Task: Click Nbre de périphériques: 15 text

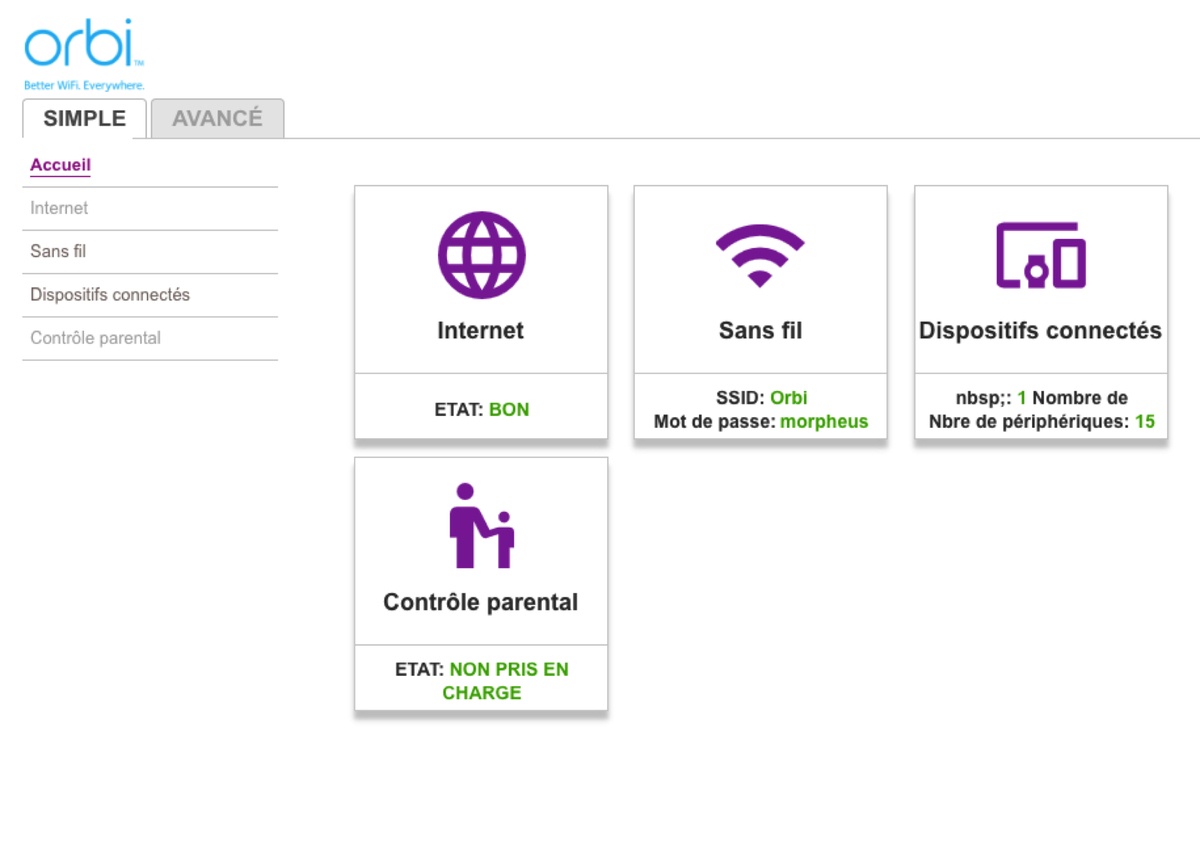Action: click(x=1041, y=422)
